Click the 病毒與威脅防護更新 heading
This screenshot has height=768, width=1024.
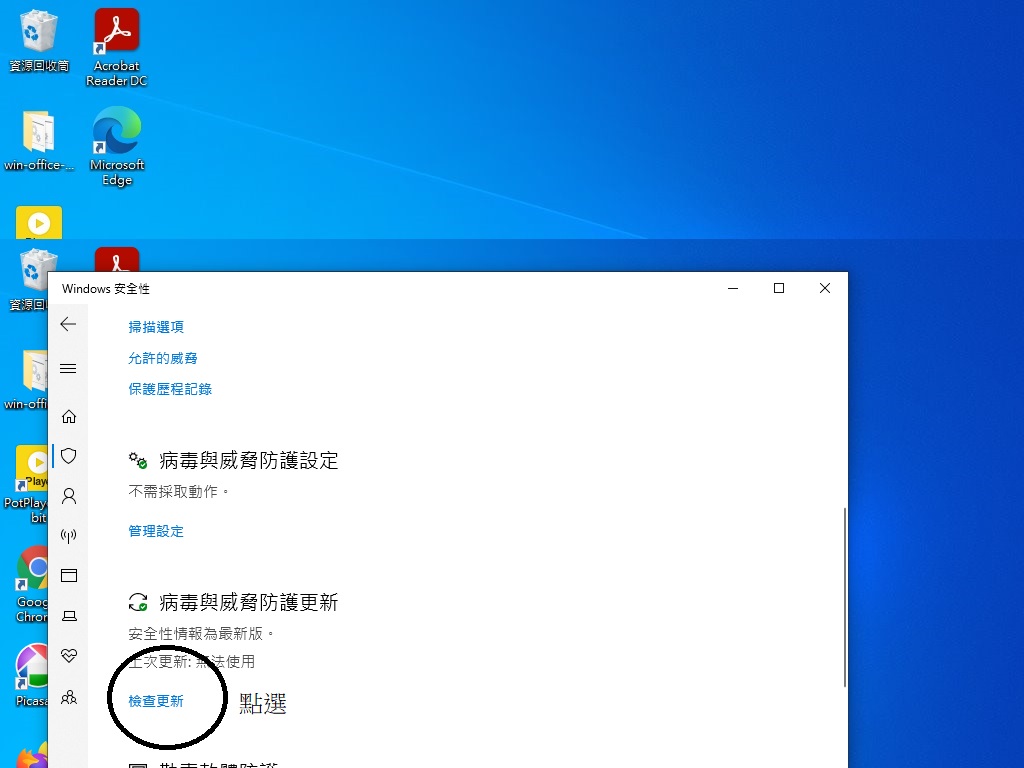point(249,602)
